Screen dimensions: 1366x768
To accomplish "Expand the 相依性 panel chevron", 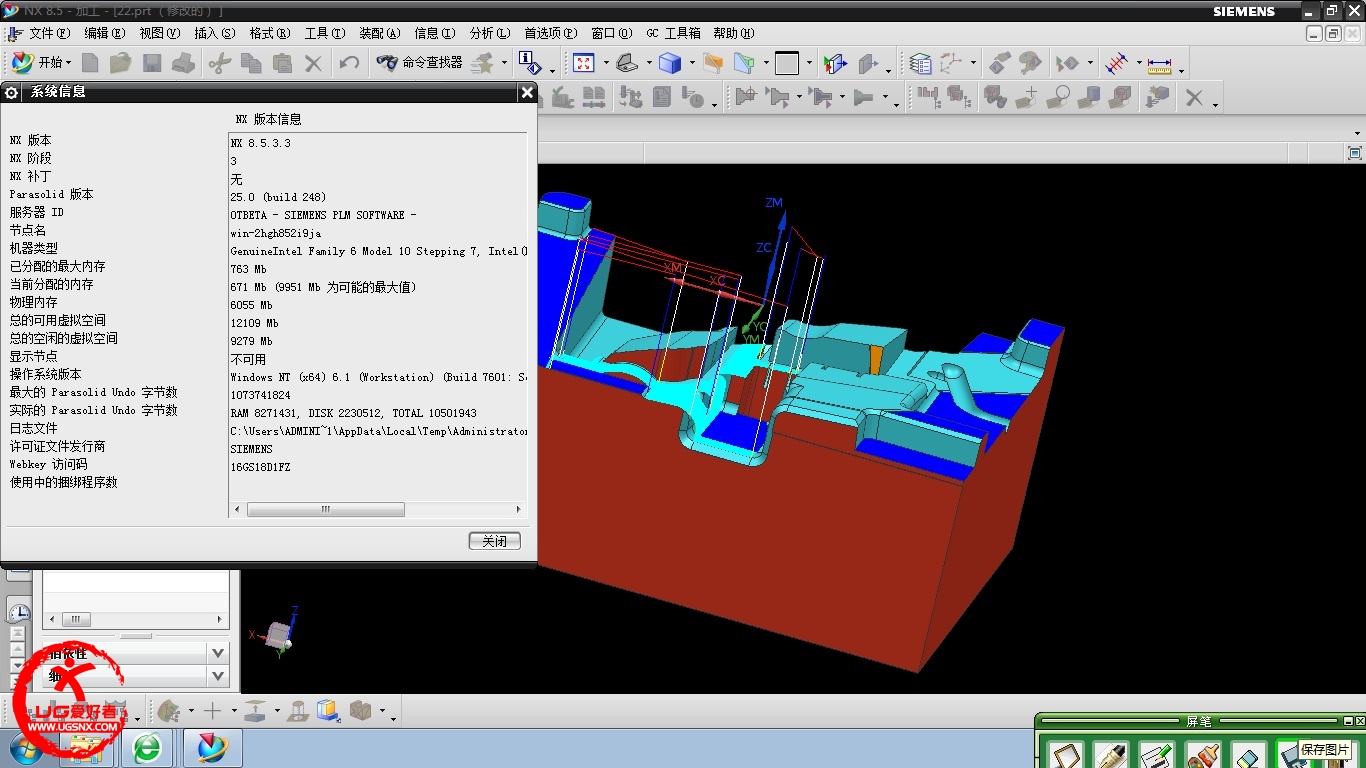I will pyautogui.click(x=219, y=653).
